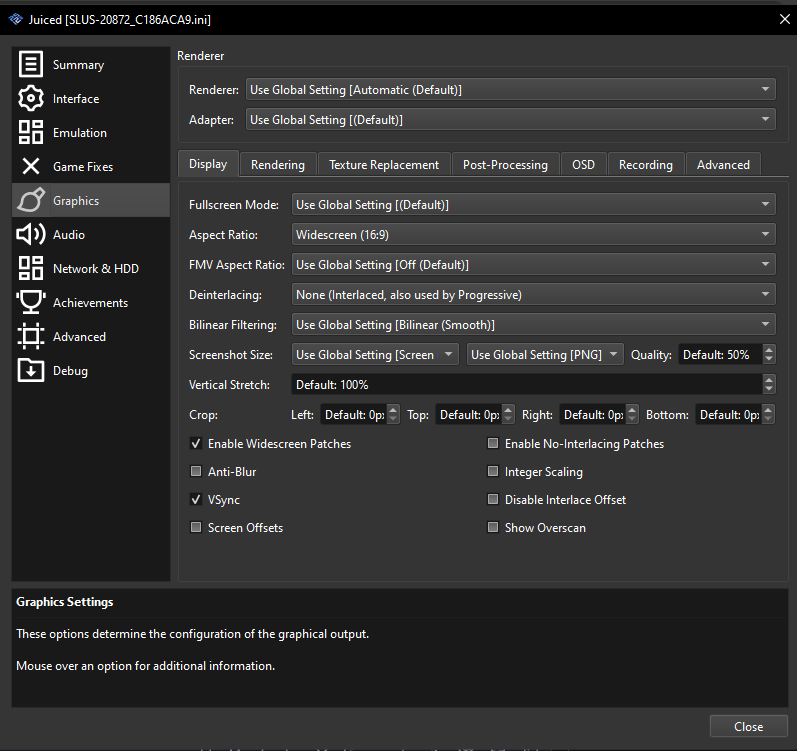
Task: Click the Crop Left input field
Action: pyautogui.click(x=354, y=415)
